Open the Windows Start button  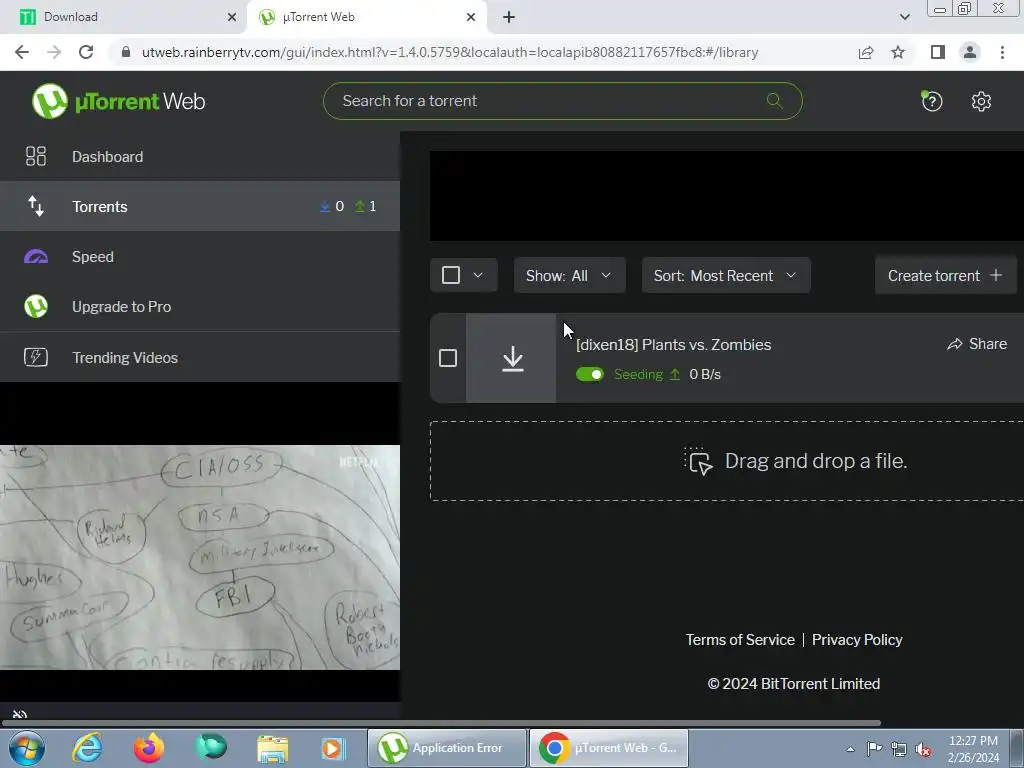point(27,748)
